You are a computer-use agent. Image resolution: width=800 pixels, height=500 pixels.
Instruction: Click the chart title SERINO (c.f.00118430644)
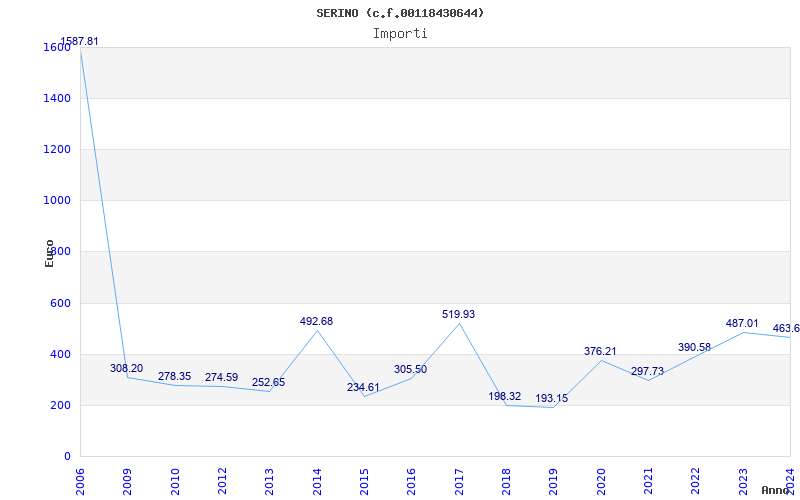tap(400, 13)
